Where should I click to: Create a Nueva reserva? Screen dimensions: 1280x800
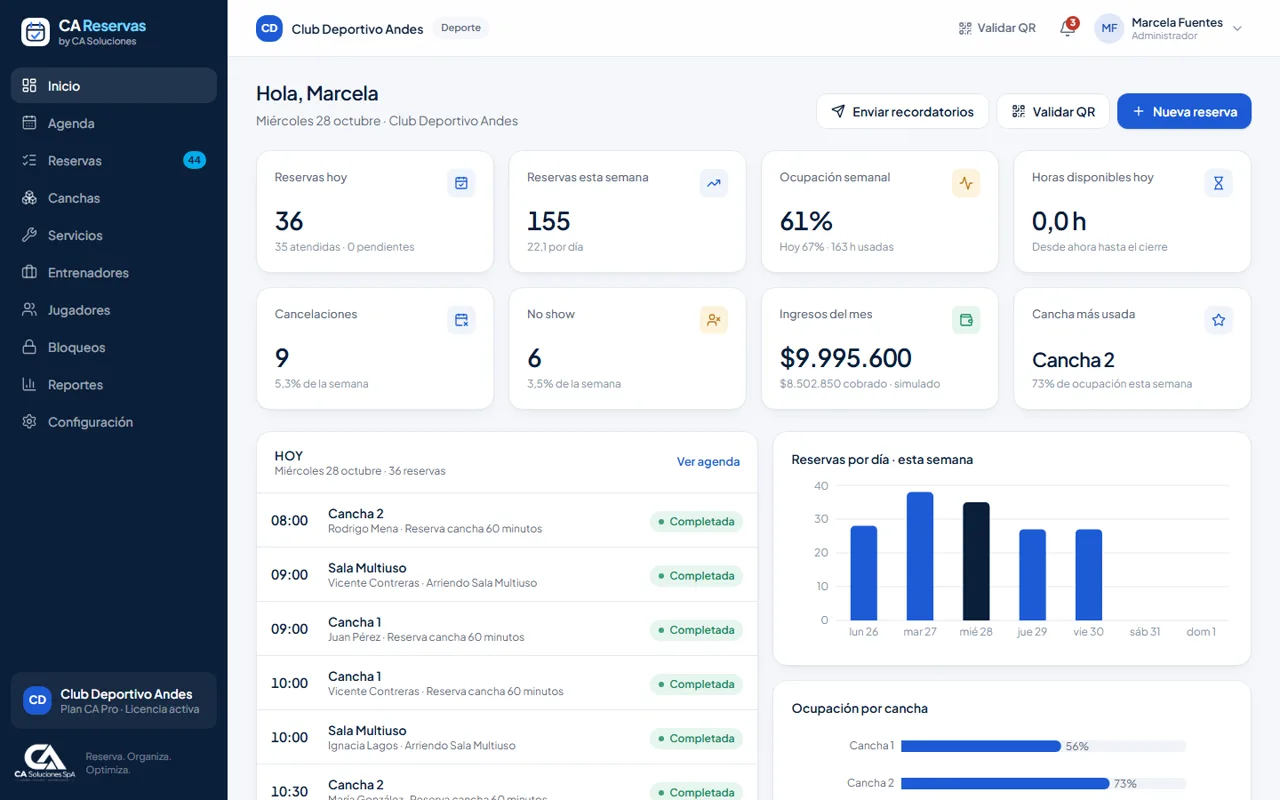[x=1184, y=111]
